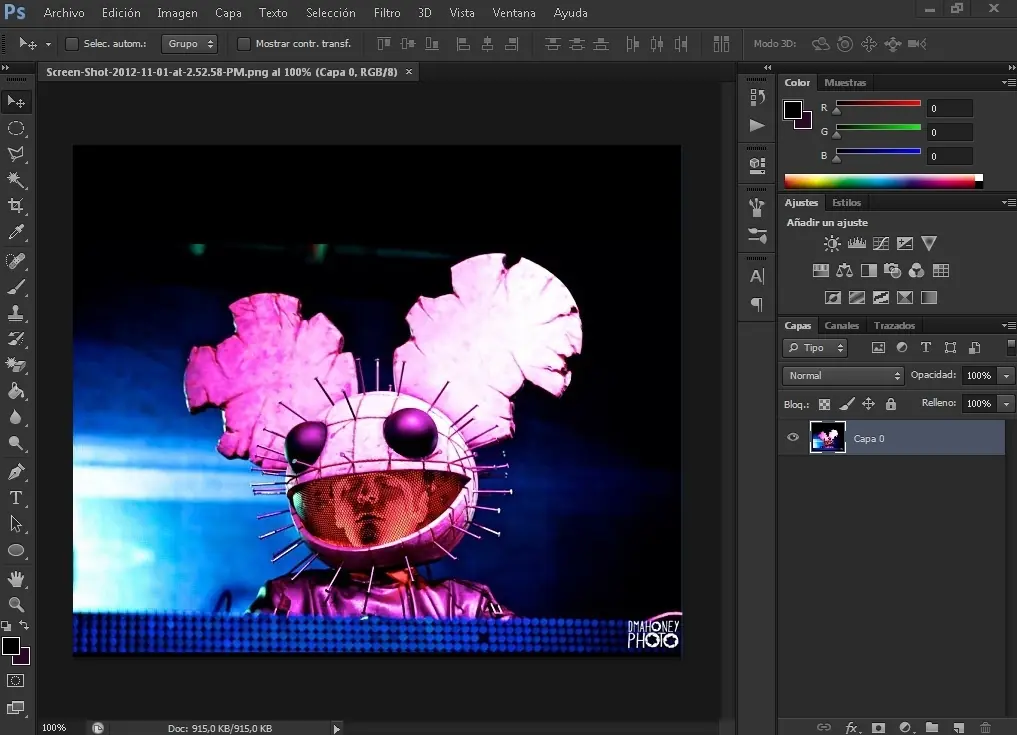
Task: Select the Path Selection tool
Action: (x=16, y=524)
